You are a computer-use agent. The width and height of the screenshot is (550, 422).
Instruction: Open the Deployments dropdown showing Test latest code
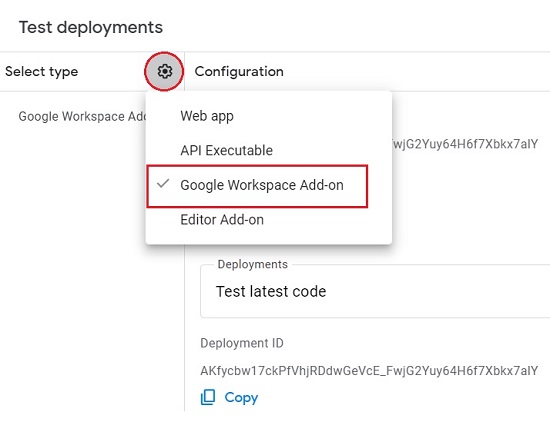pos(375,292)
